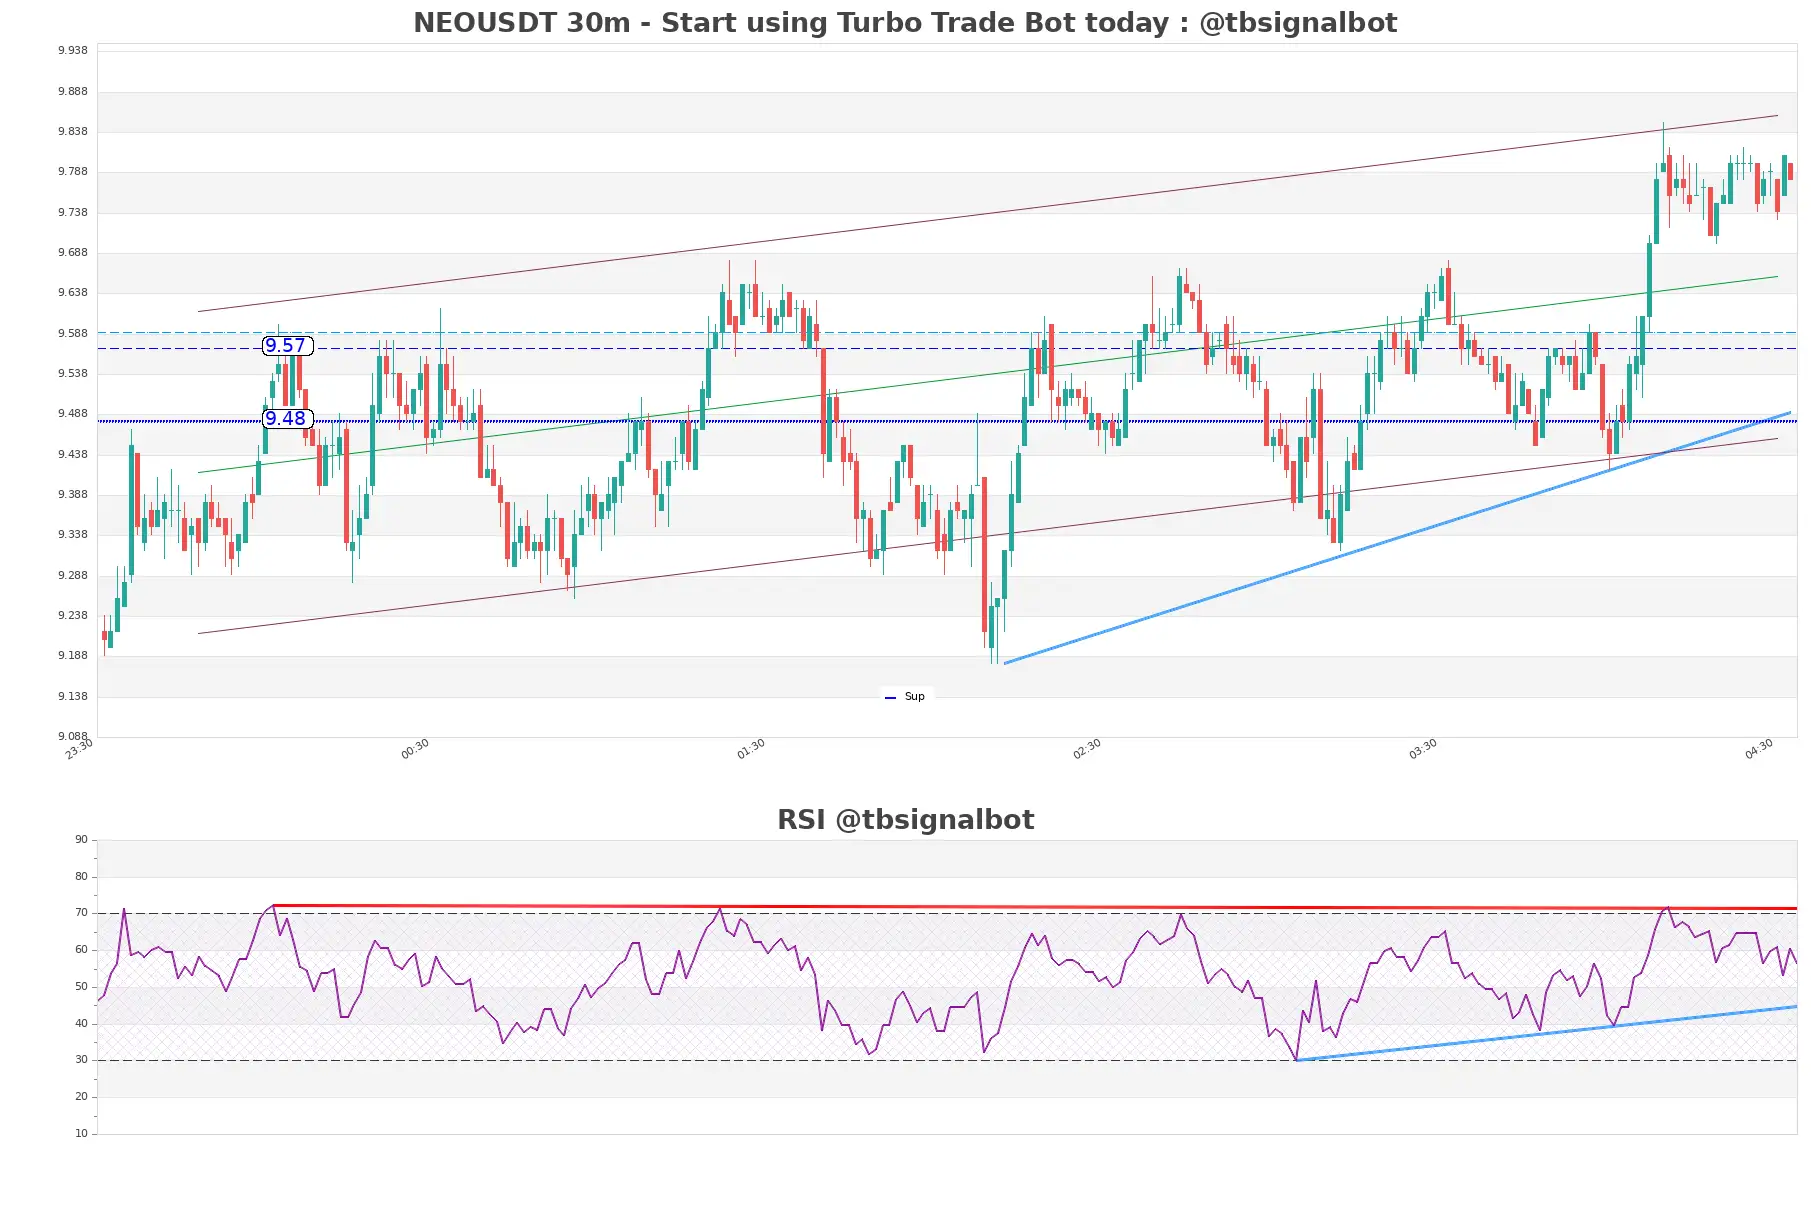Click the RSI 10 axis label
The width and height of the screenshot is (1811, 1208).
(81, 1134)
